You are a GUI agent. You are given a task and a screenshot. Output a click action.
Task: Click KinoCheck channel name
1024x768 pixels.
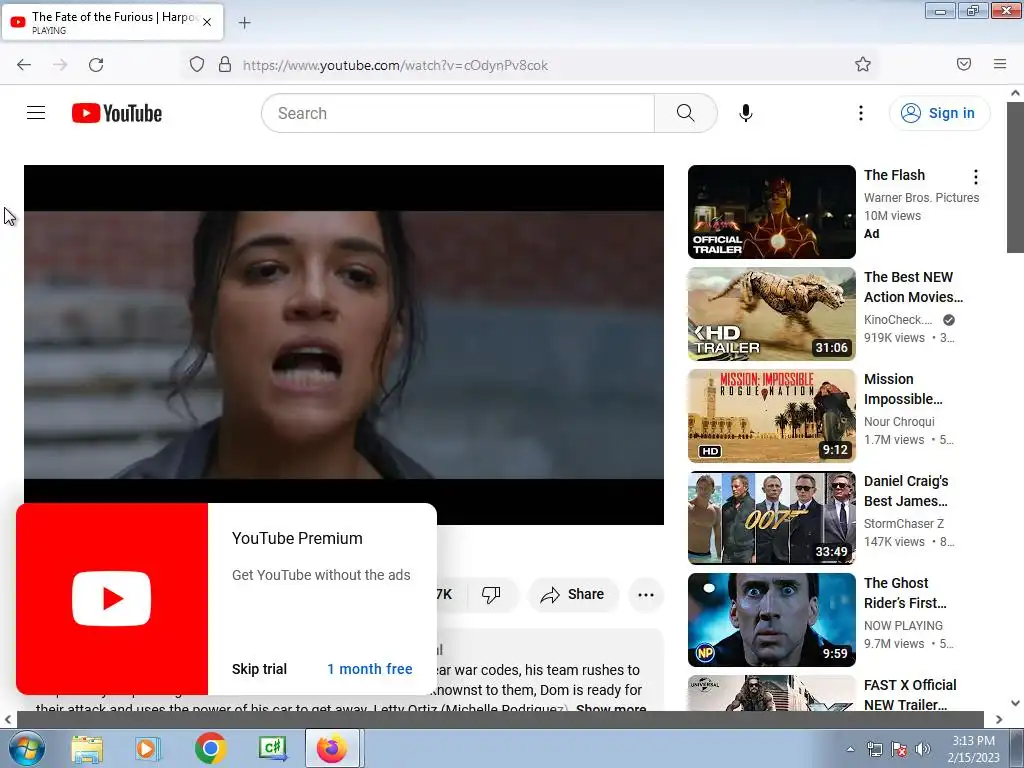pyautogui.click(x=897, y=319)
